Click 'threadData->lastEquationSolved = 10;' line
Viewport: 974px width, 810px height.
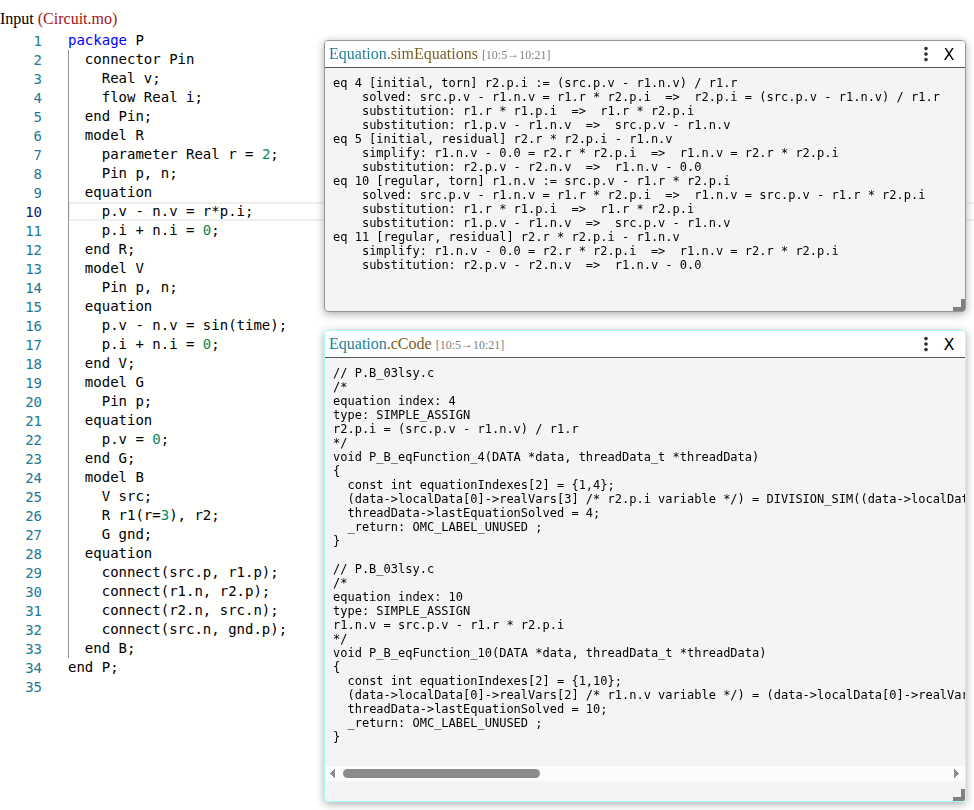click(477, 709)
